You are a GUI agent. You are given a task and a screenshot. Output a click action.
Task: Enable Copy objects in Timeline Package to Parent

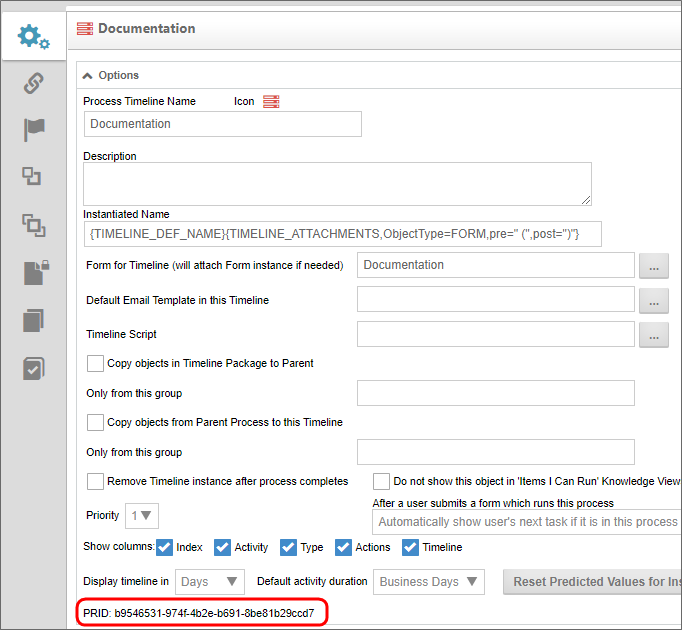coord(96,363)
